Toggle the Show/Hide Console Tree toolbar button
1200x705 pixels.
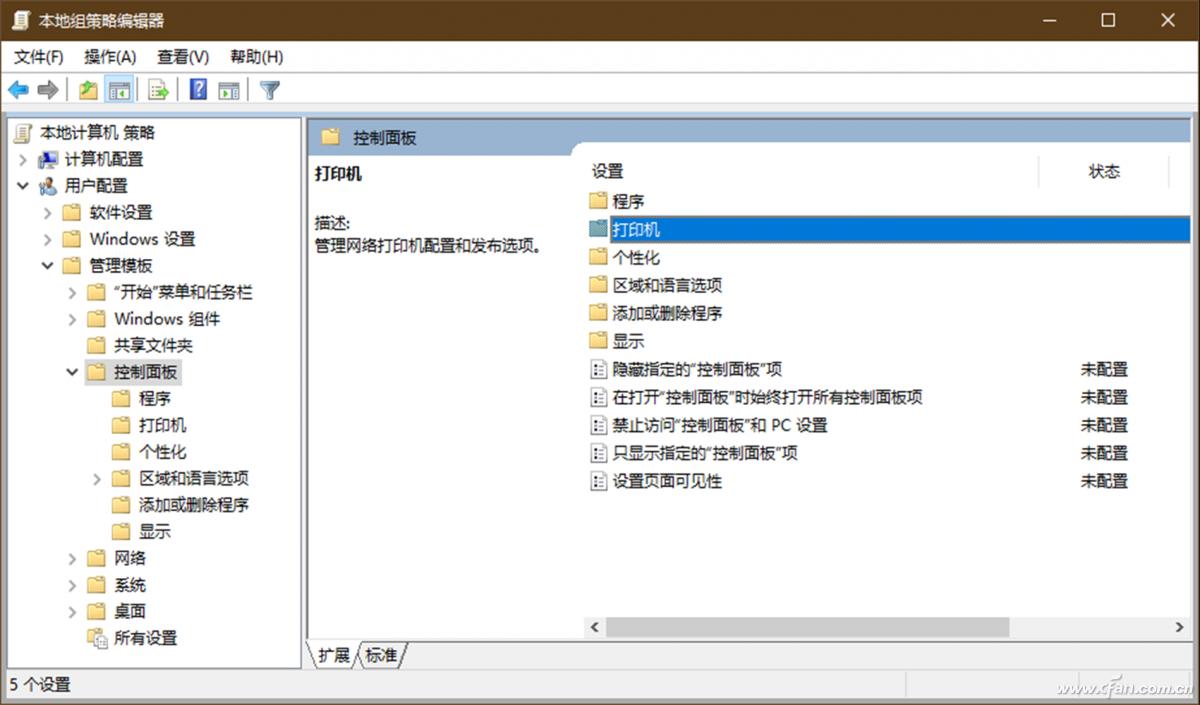tap(119, 89)
